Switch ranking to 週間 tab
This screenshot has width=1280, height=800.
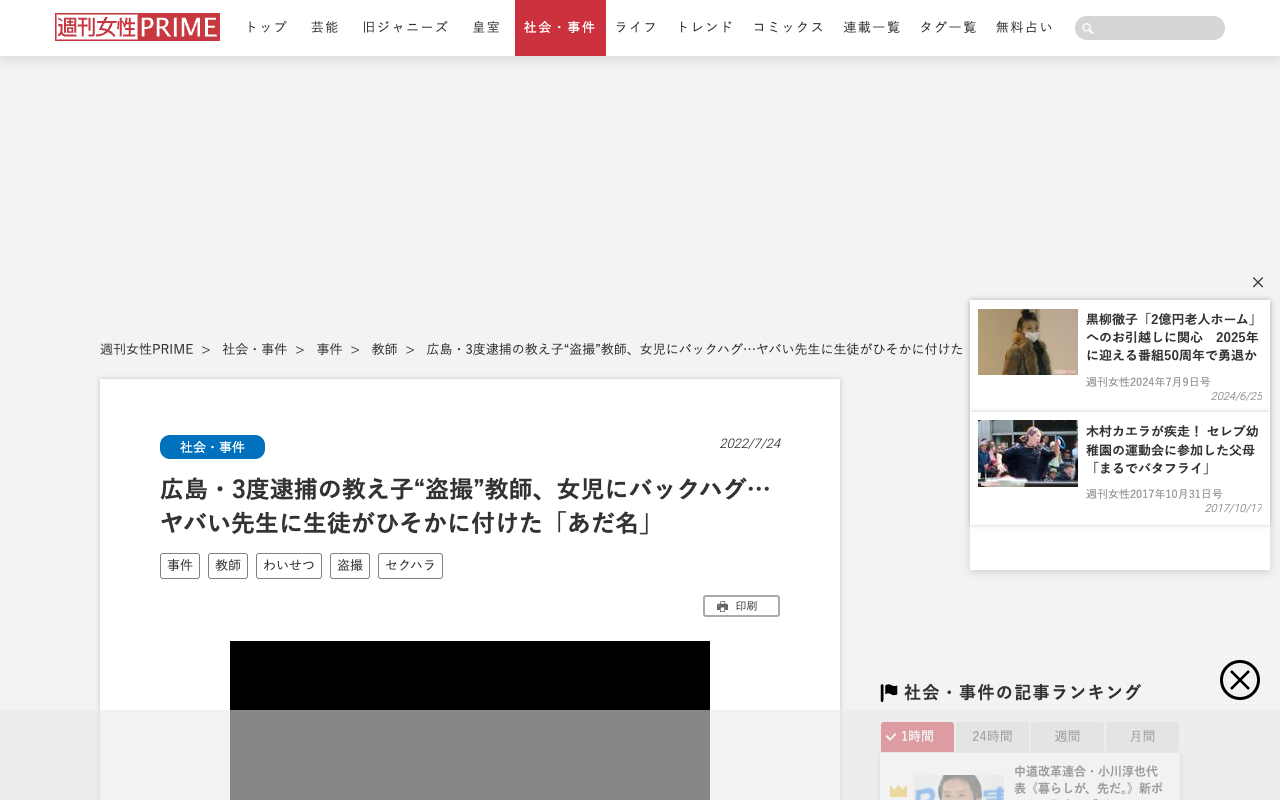click(1067, 736)
